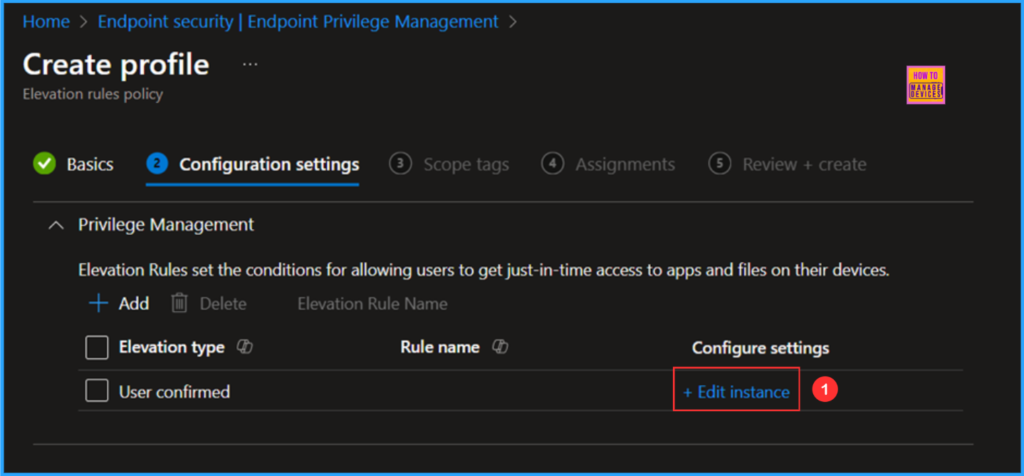Click the Configure settings column header

click(761, 348)
